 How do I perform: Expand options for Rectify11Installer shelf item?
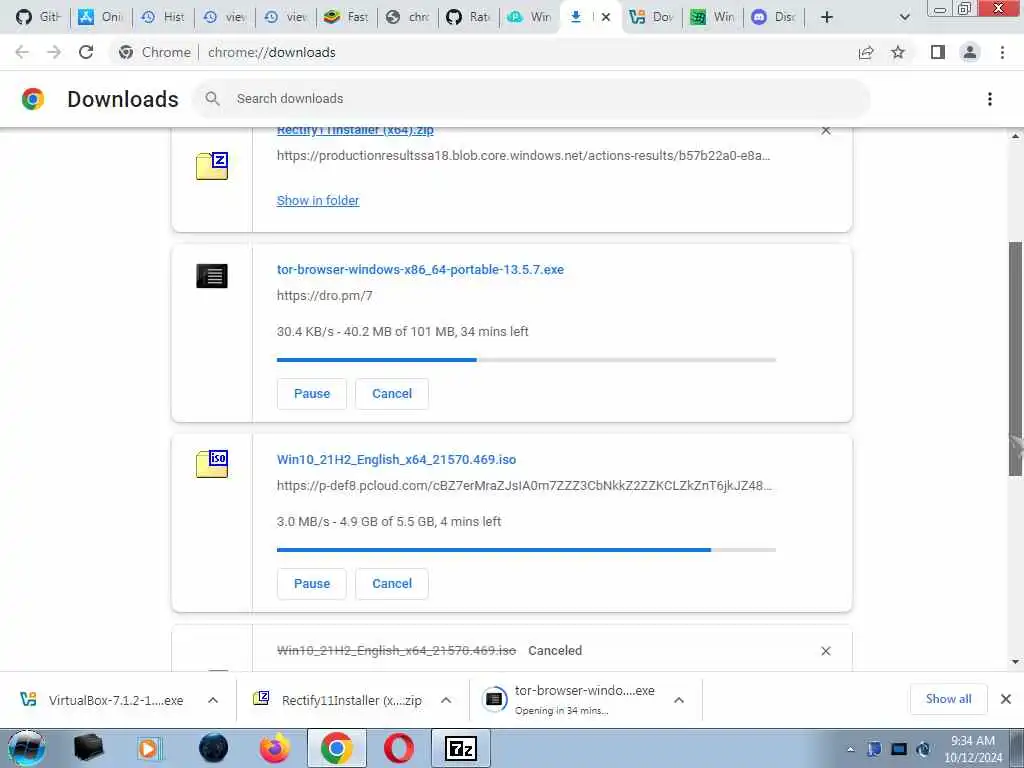[x=446, y=700]
